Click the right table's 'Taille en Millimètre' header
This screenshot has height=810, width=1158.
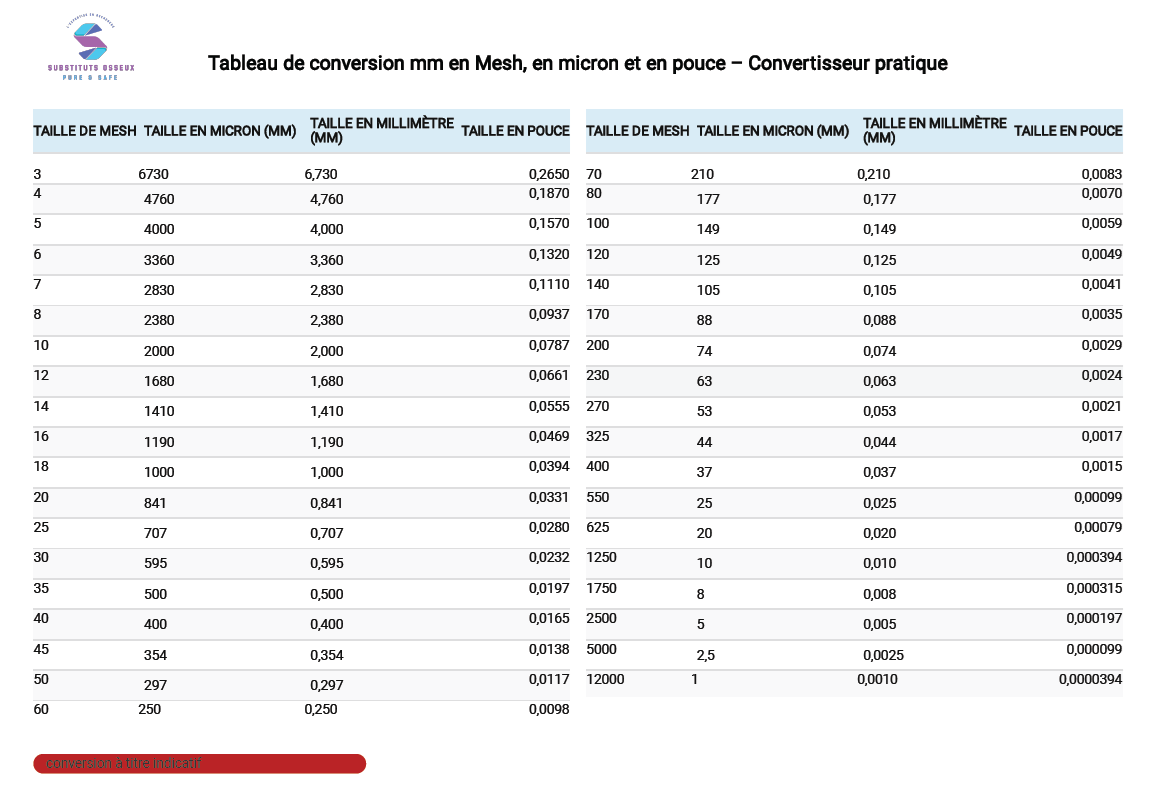[x=934, y=130]
